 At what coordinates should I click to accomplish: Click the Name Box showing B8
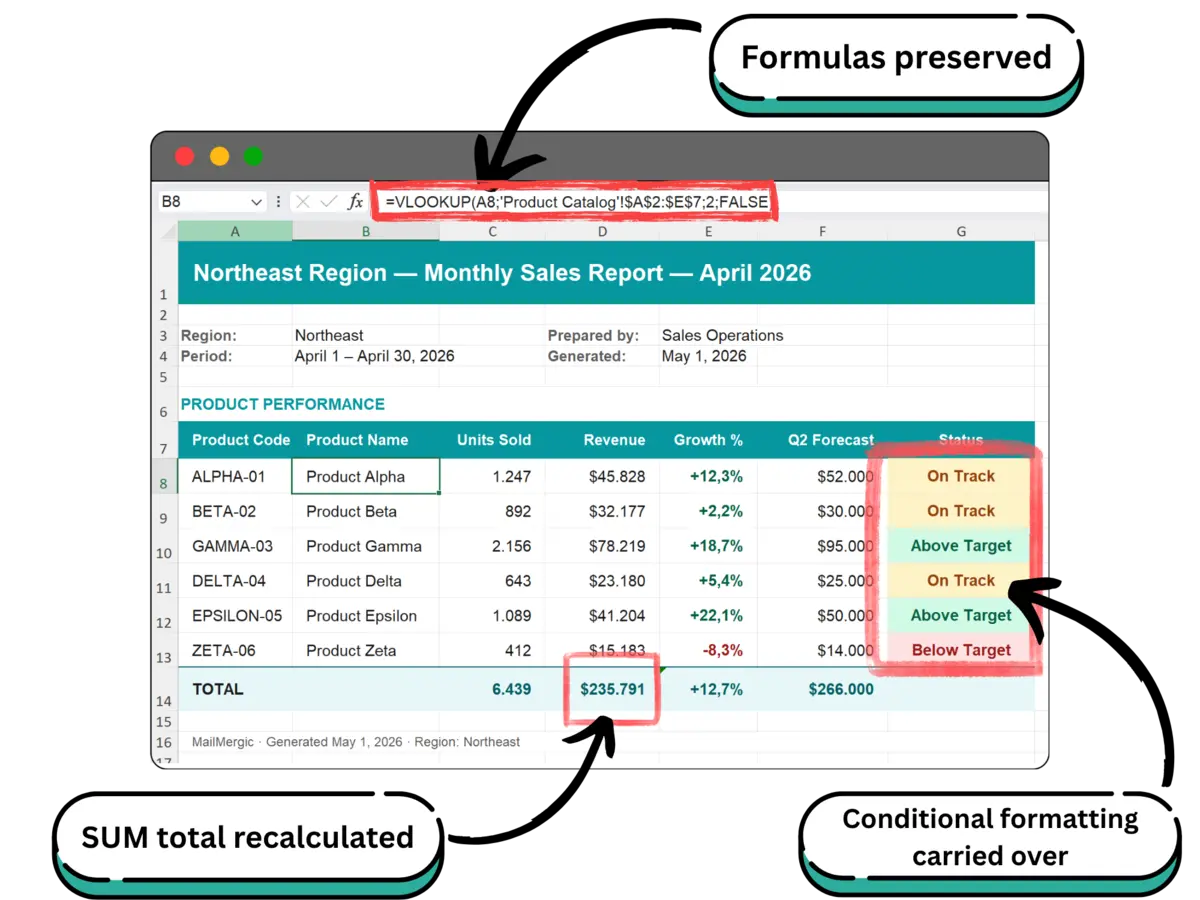211,202
